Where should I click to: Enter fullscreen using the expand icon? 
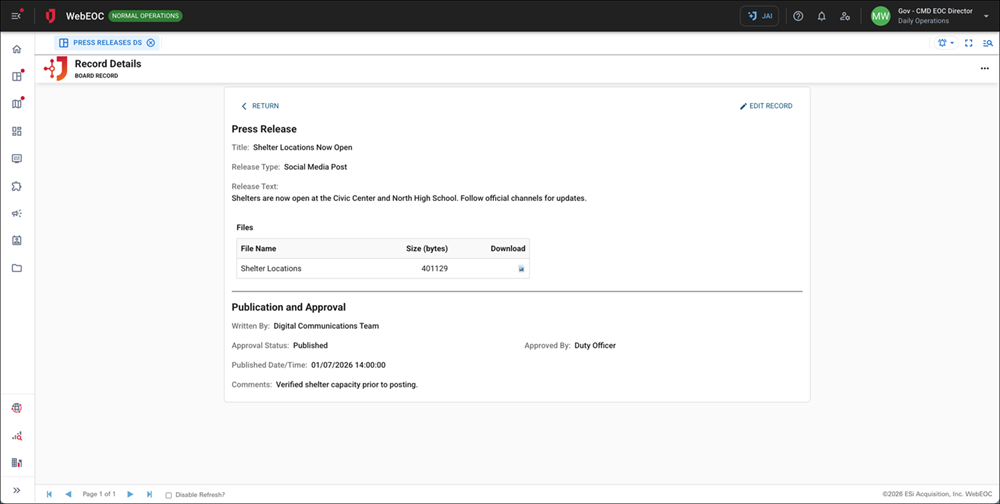pyautogui.click(x=969, y=43)
